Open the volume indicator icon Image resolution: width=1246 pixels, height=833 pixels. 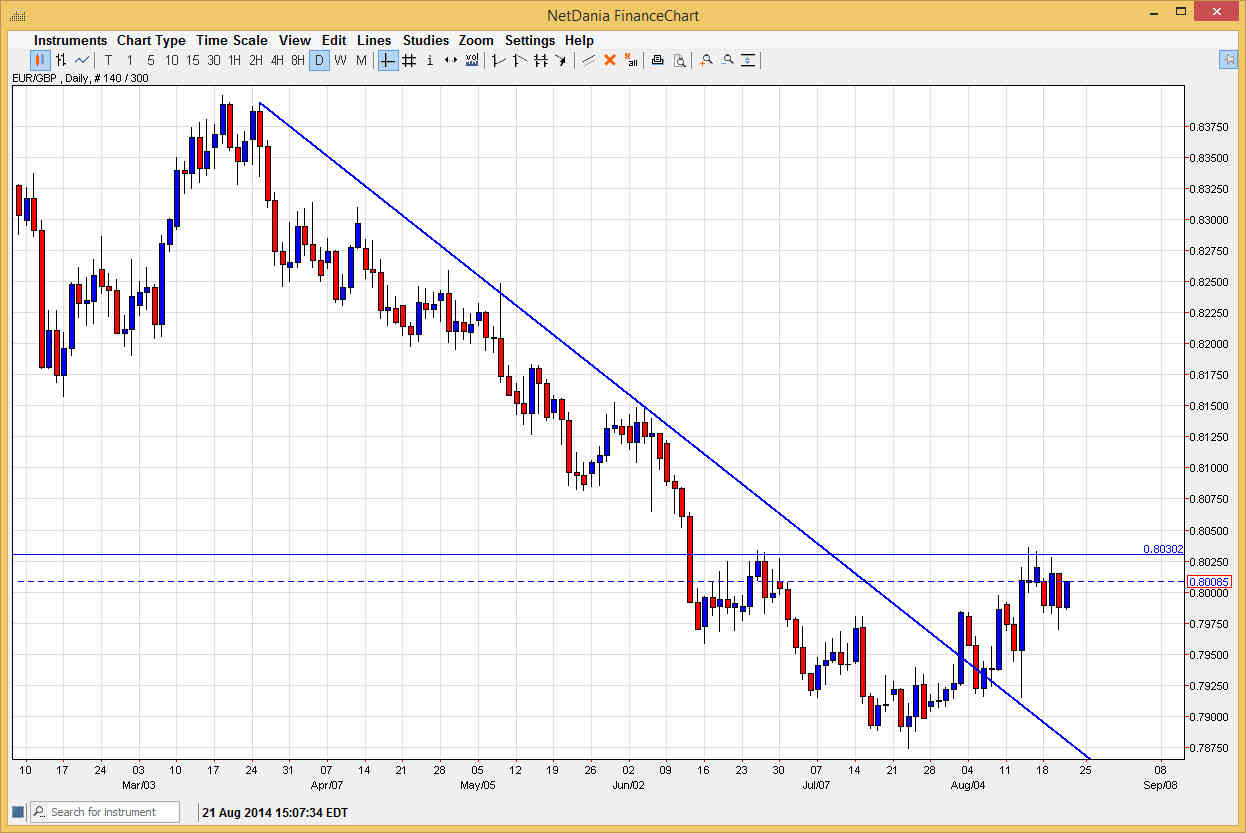[x=471, y=60]
